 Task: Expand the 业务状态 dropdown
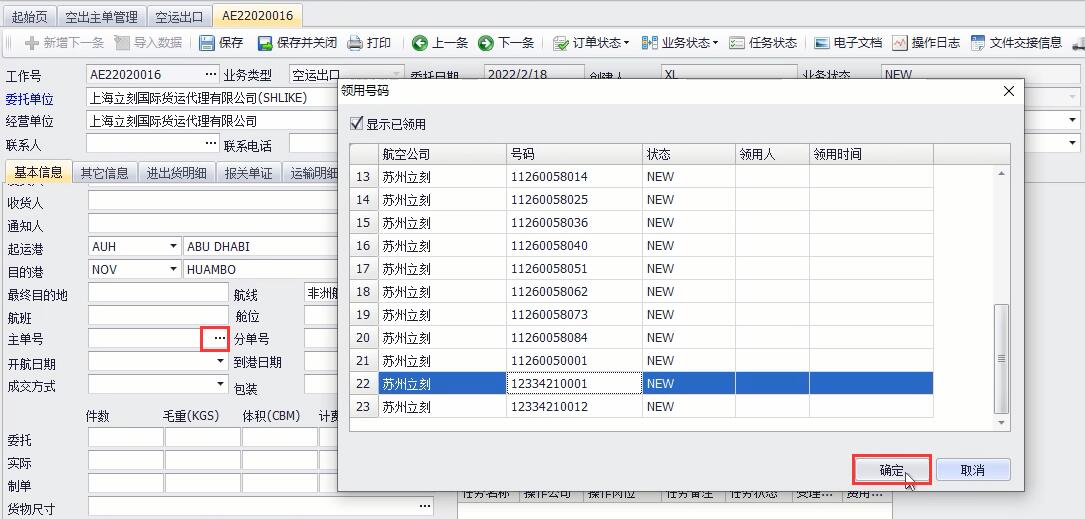[x=679, y=43]
